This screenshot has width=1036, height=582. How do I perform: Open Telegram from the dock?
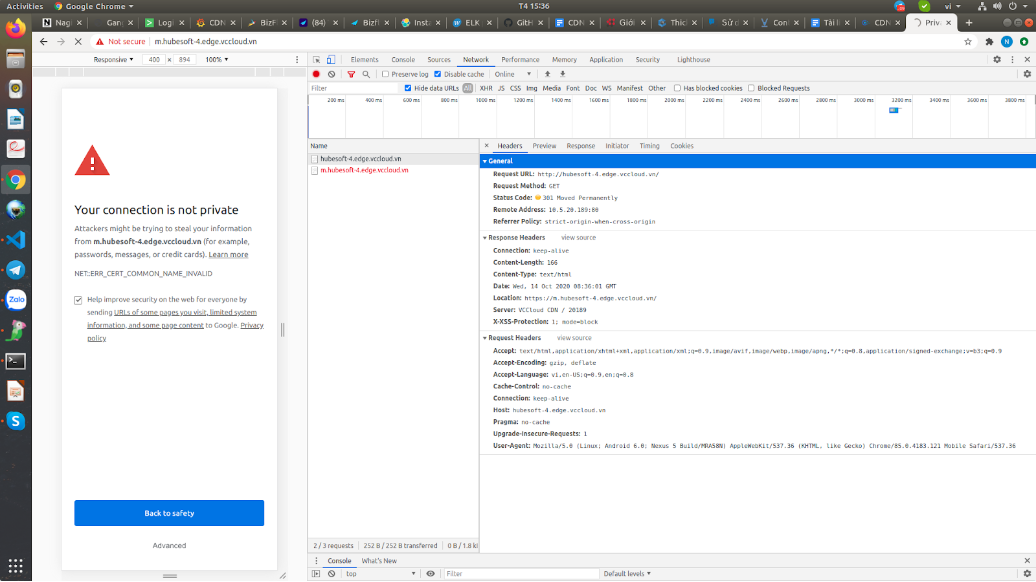coord(16,270)
